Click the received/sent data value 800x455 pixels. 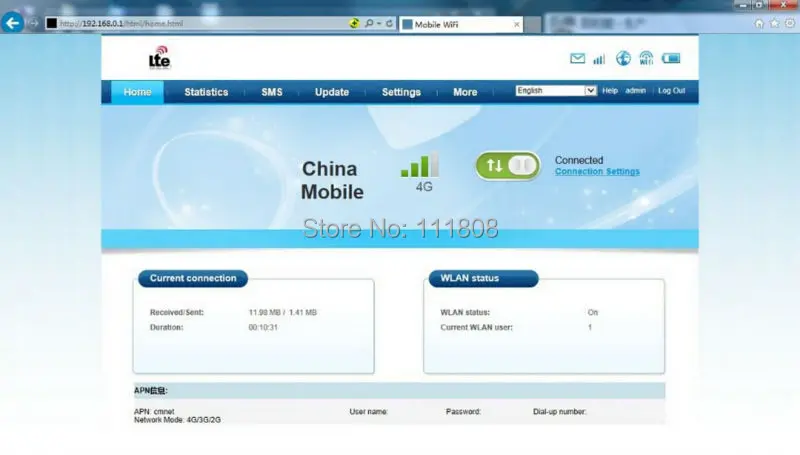click(283, 313)
